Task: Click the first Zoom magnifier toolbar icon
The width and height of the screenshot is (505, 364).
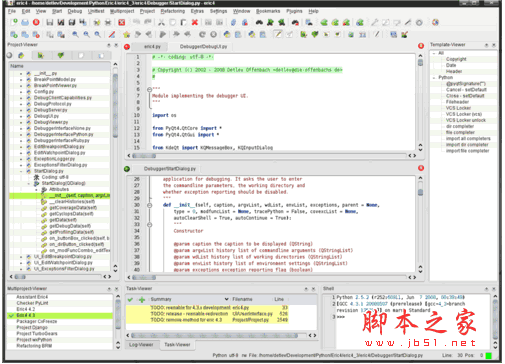Action: pos(76,34)
